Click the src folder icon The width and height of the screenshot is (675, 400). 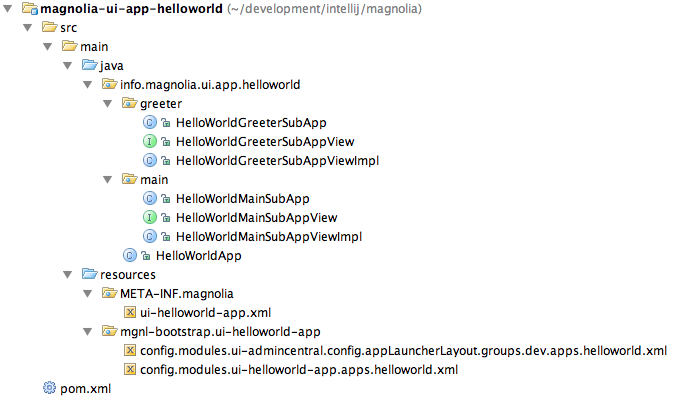50,27
